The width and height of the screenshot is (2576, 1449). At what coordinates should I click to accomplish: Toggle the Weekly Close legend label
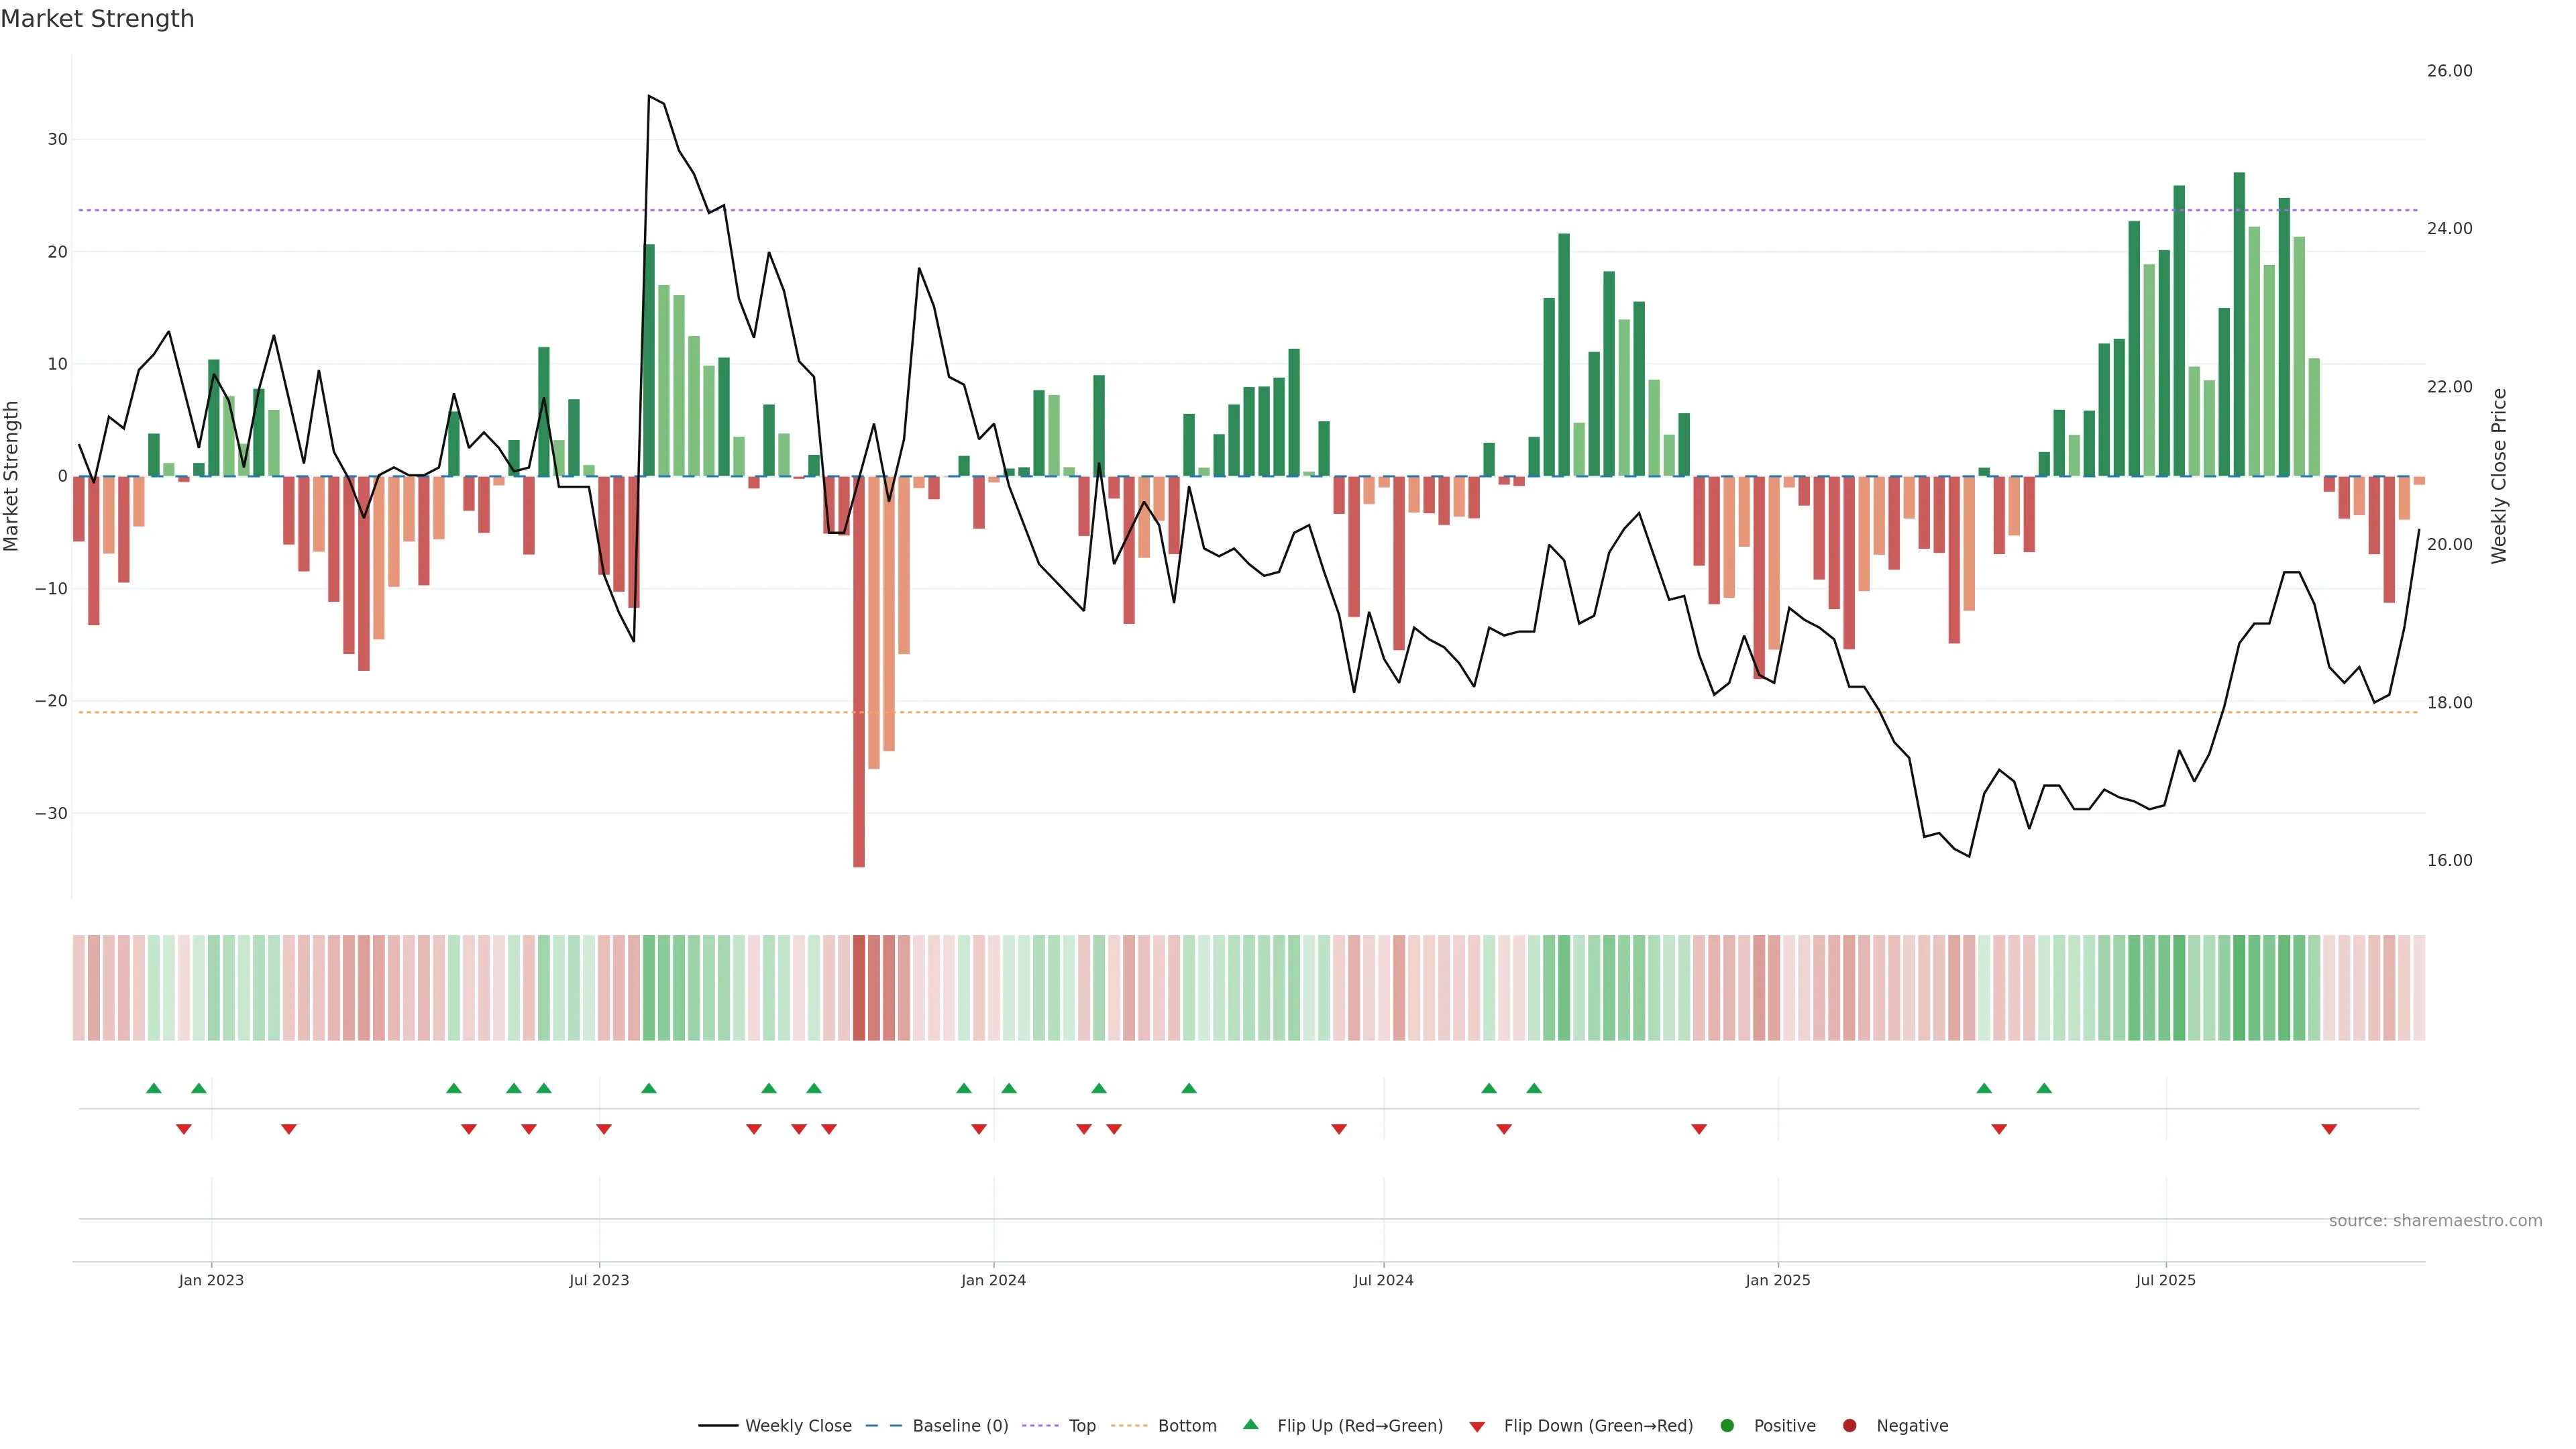(x=798, y=1426)
